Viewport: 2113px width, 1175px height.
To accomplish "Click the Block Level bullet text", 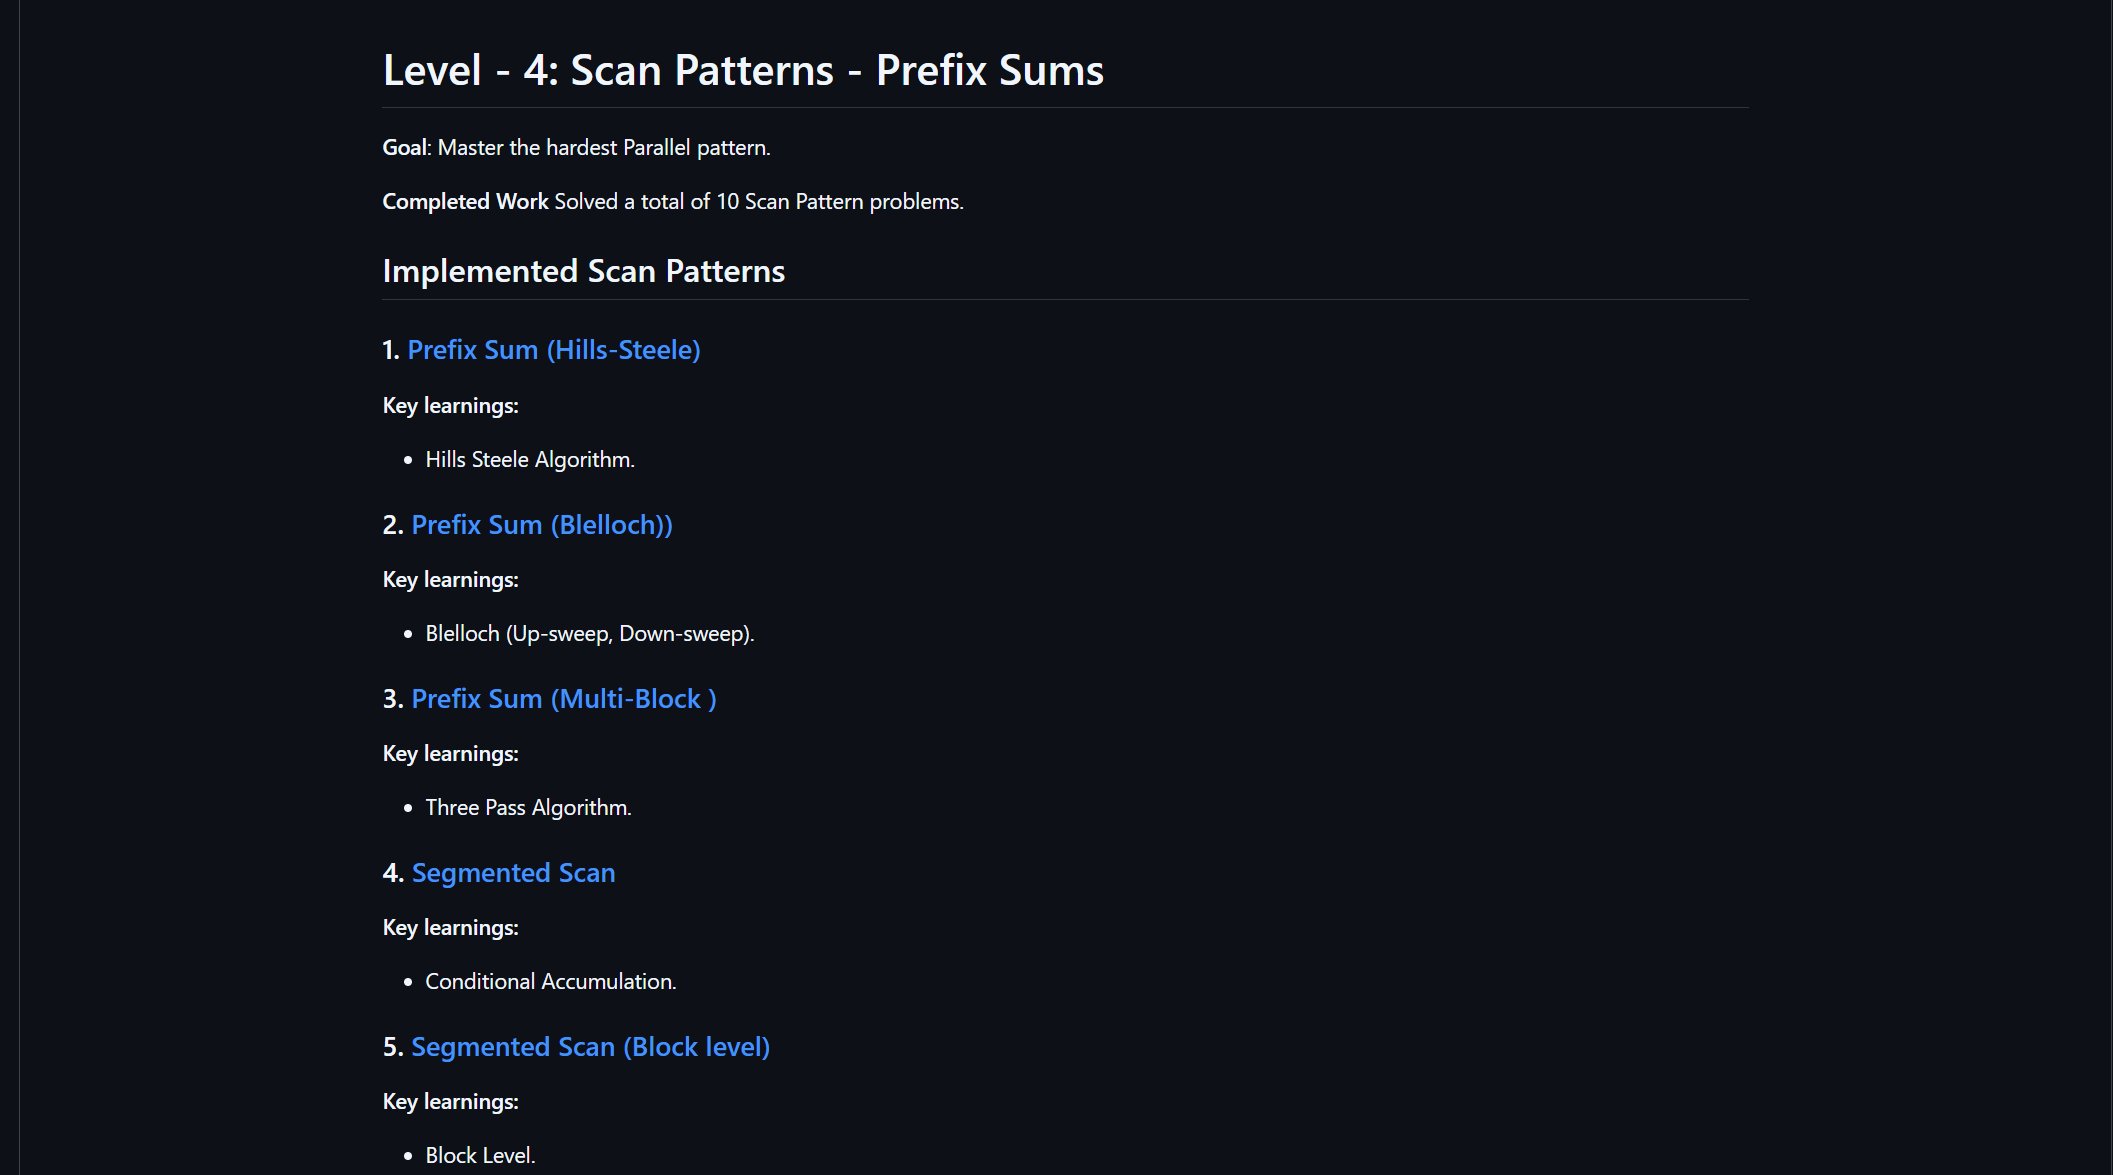I will pos(480,1156).
